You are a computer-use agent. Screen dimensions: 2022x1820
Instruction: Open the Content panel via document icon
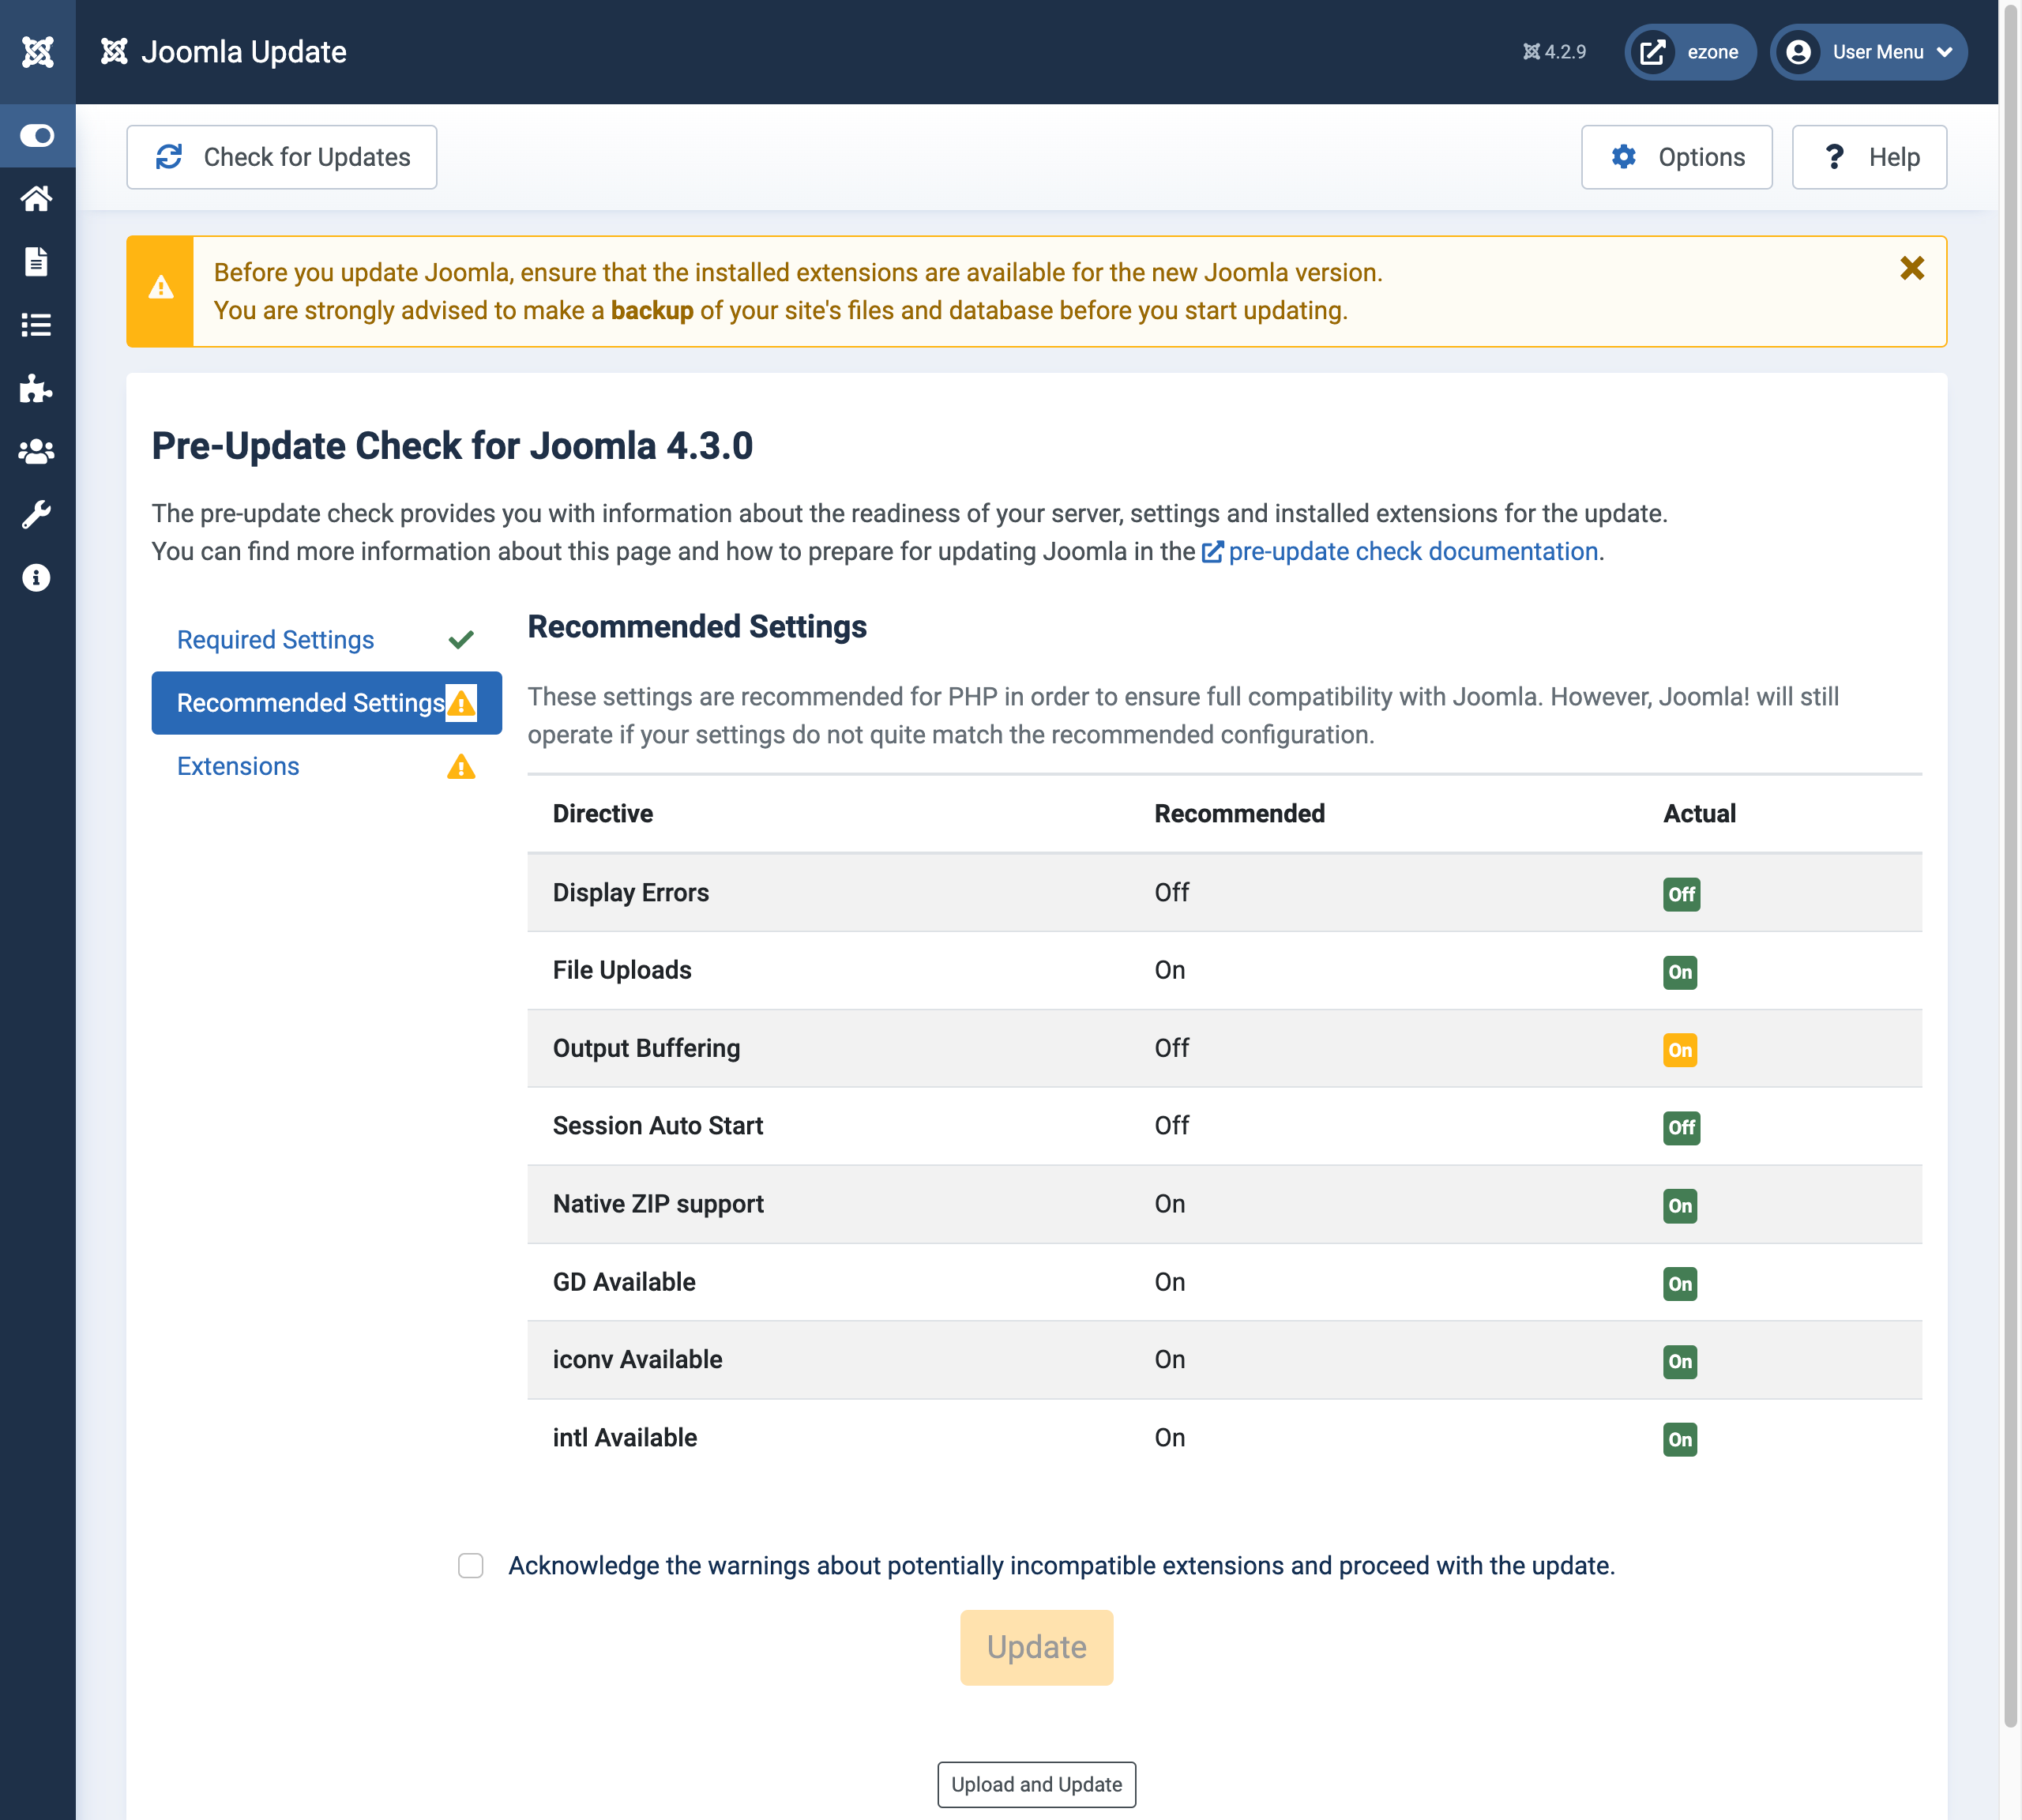pos(37,261)
